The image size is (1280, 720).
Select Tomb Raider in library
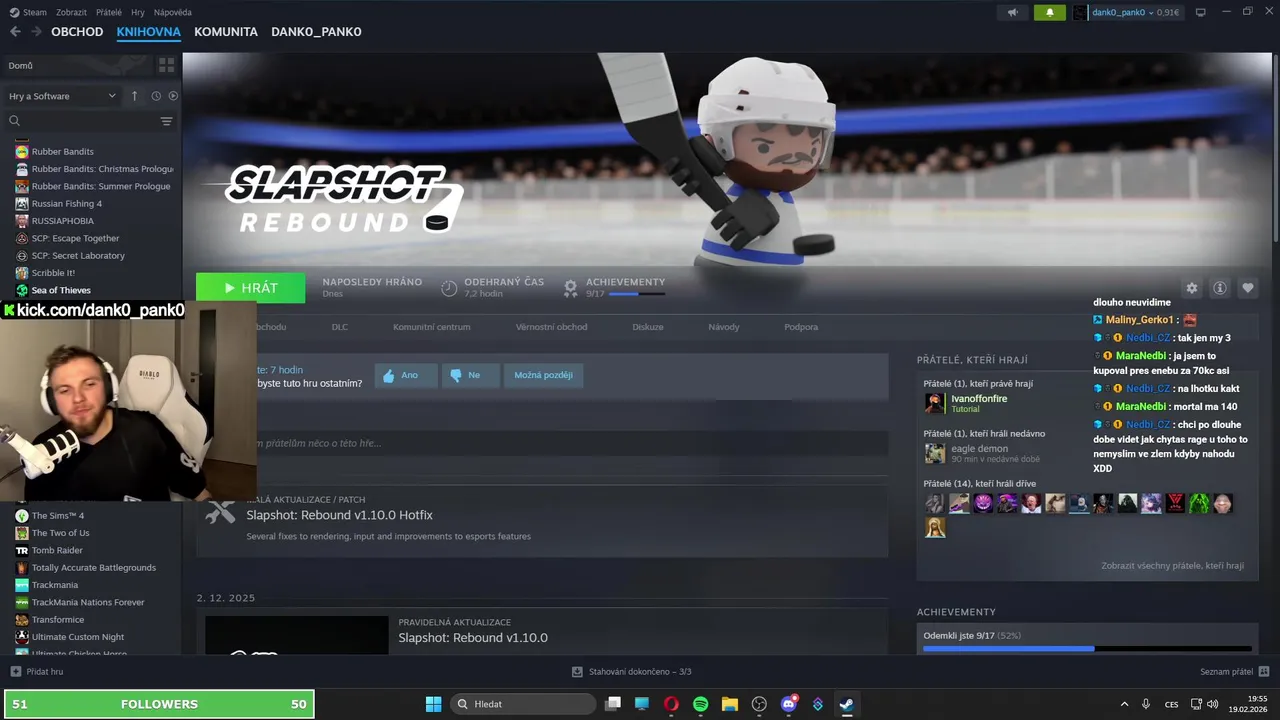[x=57, y=551]
